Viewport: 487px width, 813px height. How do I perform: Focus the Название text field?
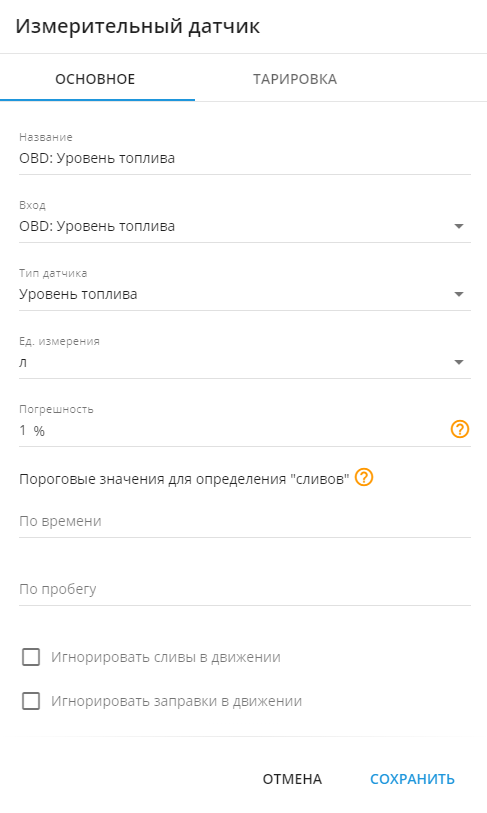(245, 158)
